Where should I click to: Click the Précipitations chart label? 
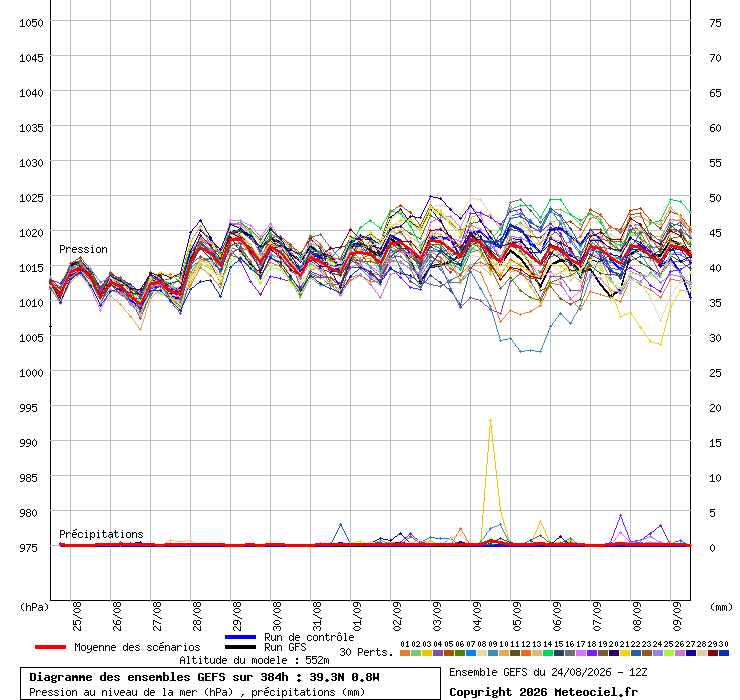101,534
